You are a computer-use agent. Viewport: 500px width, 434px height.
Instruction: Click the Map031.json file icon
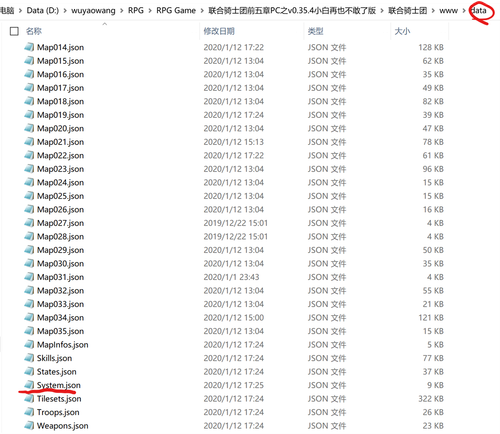click(29, 277)
